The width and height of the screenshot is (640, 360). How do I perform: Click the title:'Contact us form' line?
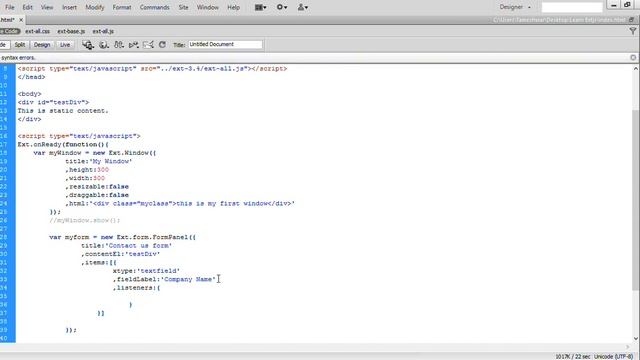127,246
